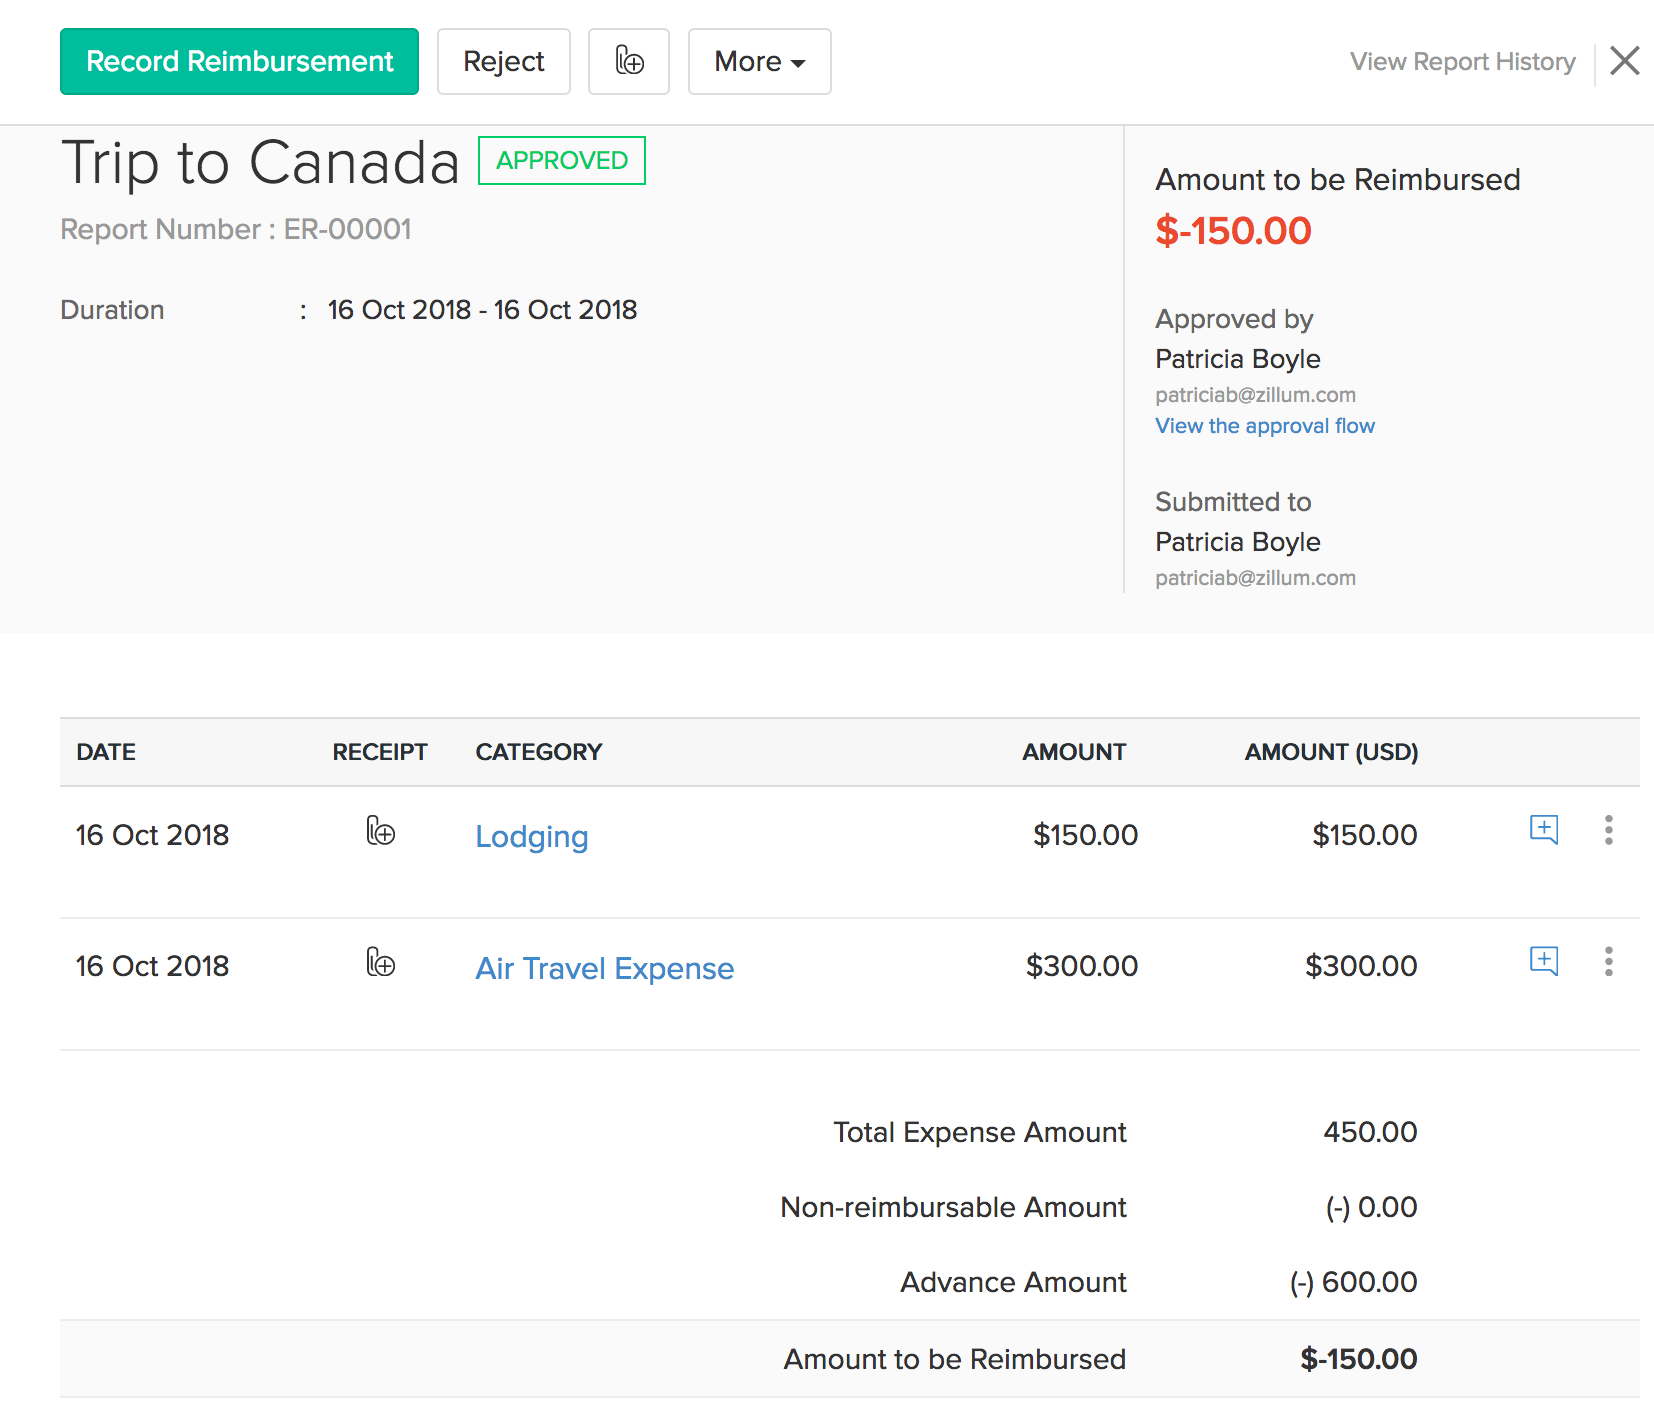Click the AMOUNT (USD) column header
Viewport: 1654px width, 1402px height.
point(1330,752)
